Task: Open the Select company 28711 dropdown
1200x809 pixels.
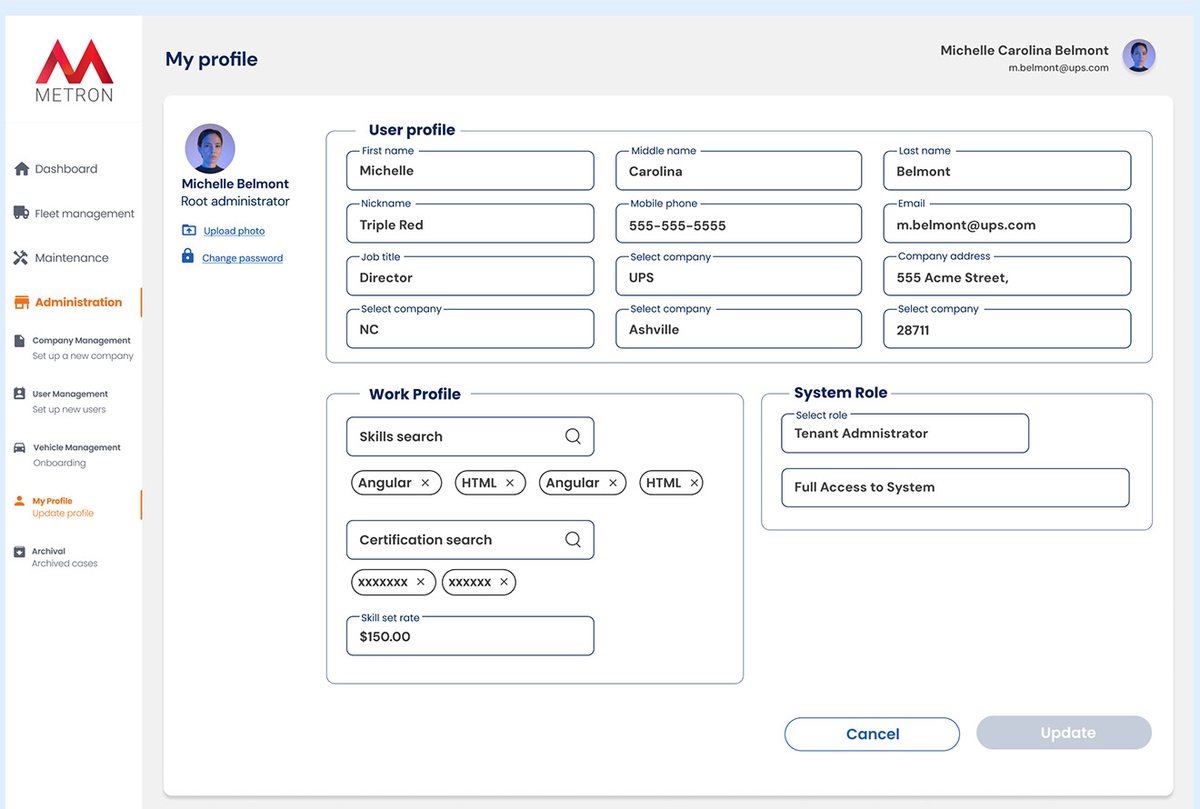Action: coord(1007,329)
